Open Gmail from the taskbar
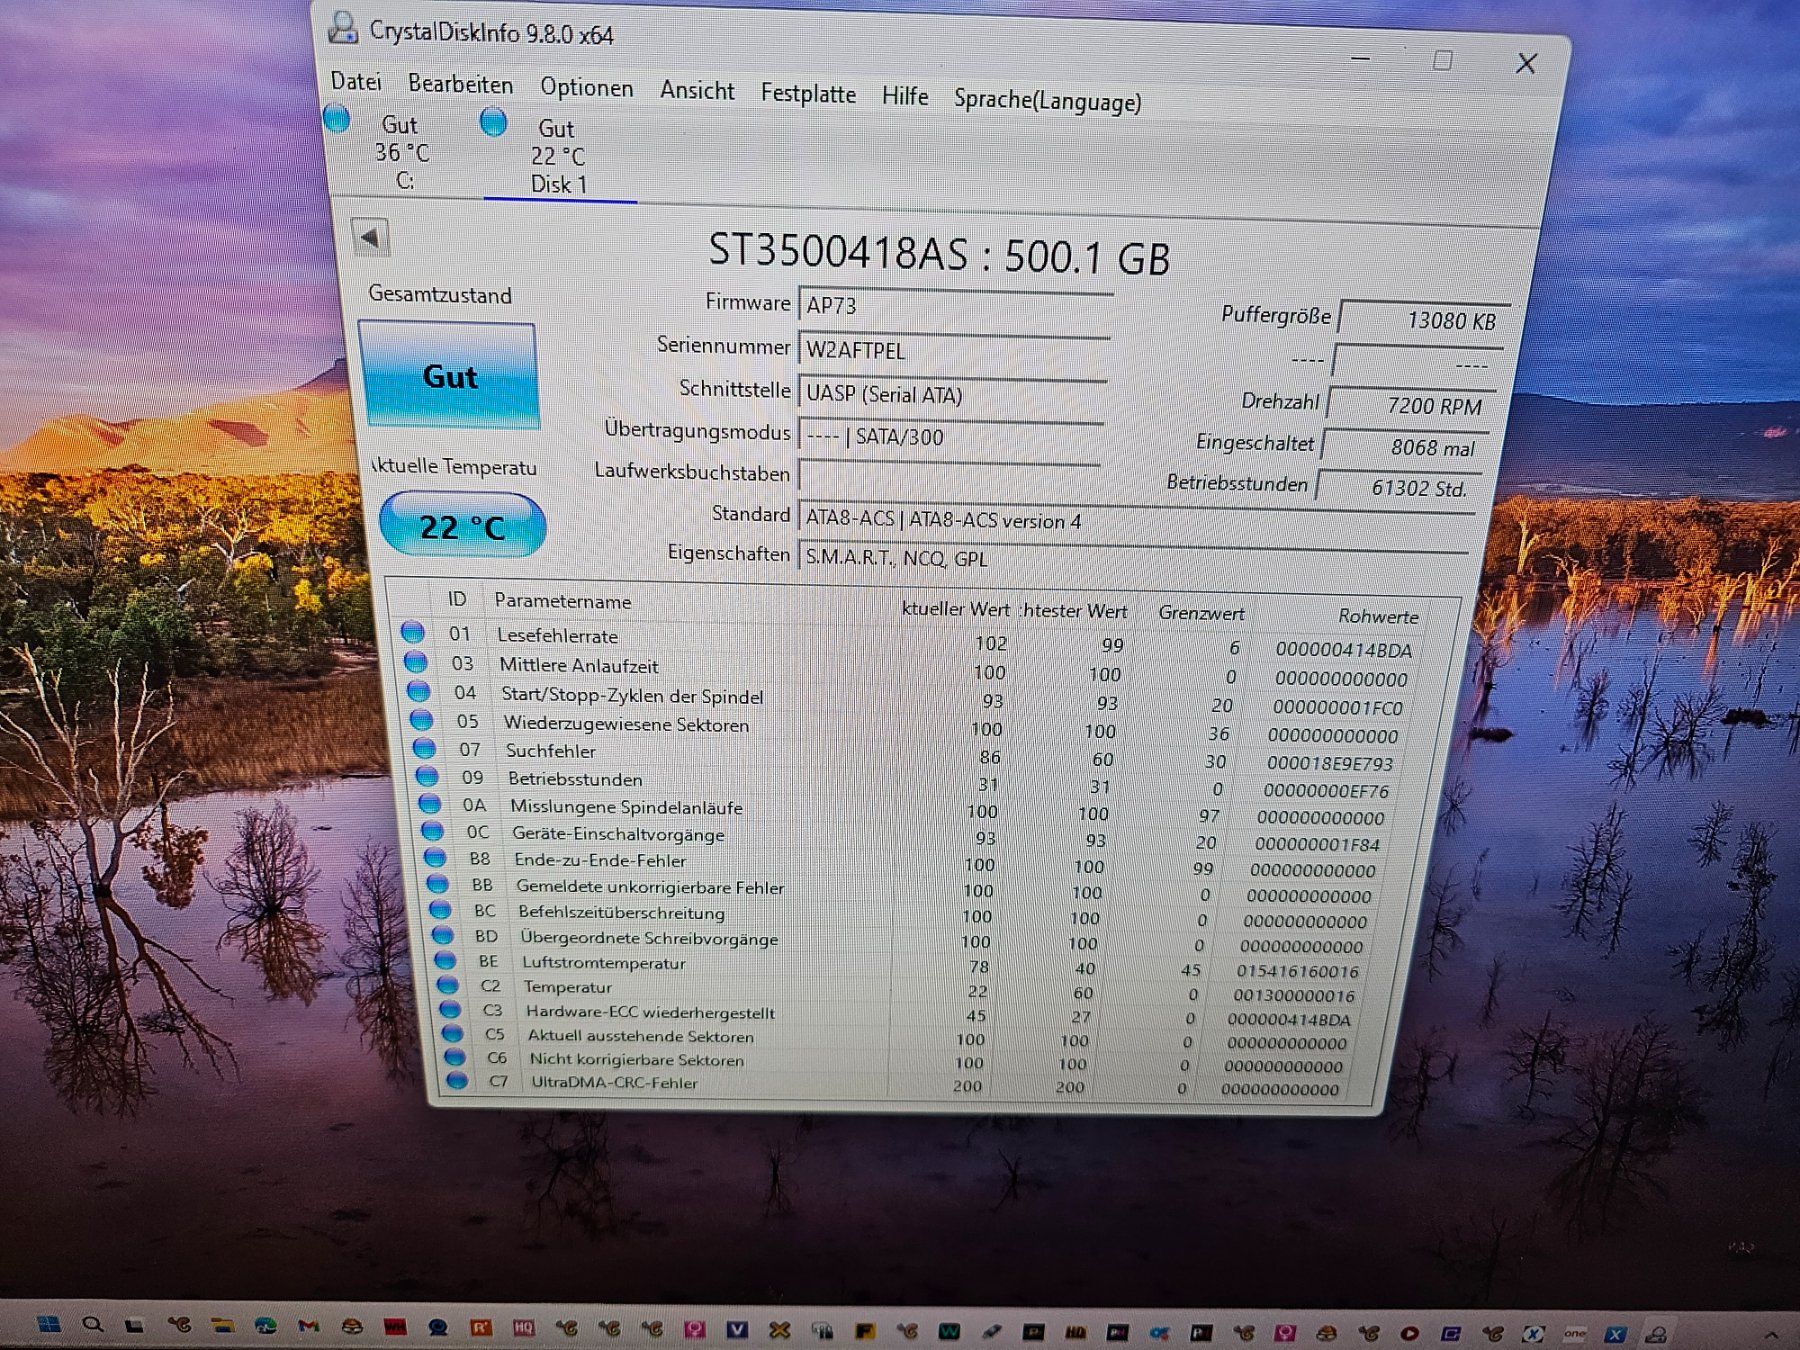The image size is (1800, 1350). click(x=308, y=1326)
